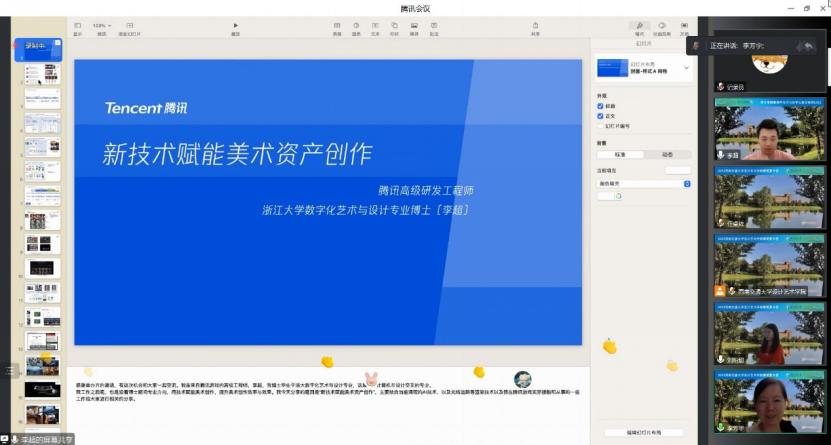Select slide 4 thumbnail in navigator
This screenshot has height=445, width=831.
(42, 123)
